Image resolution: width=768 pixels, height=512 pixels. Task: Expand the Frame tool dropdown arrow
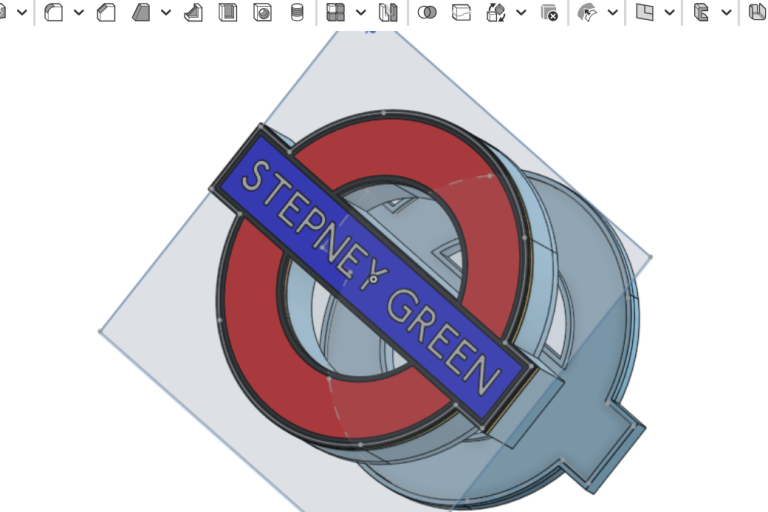(x=726, y=13)
